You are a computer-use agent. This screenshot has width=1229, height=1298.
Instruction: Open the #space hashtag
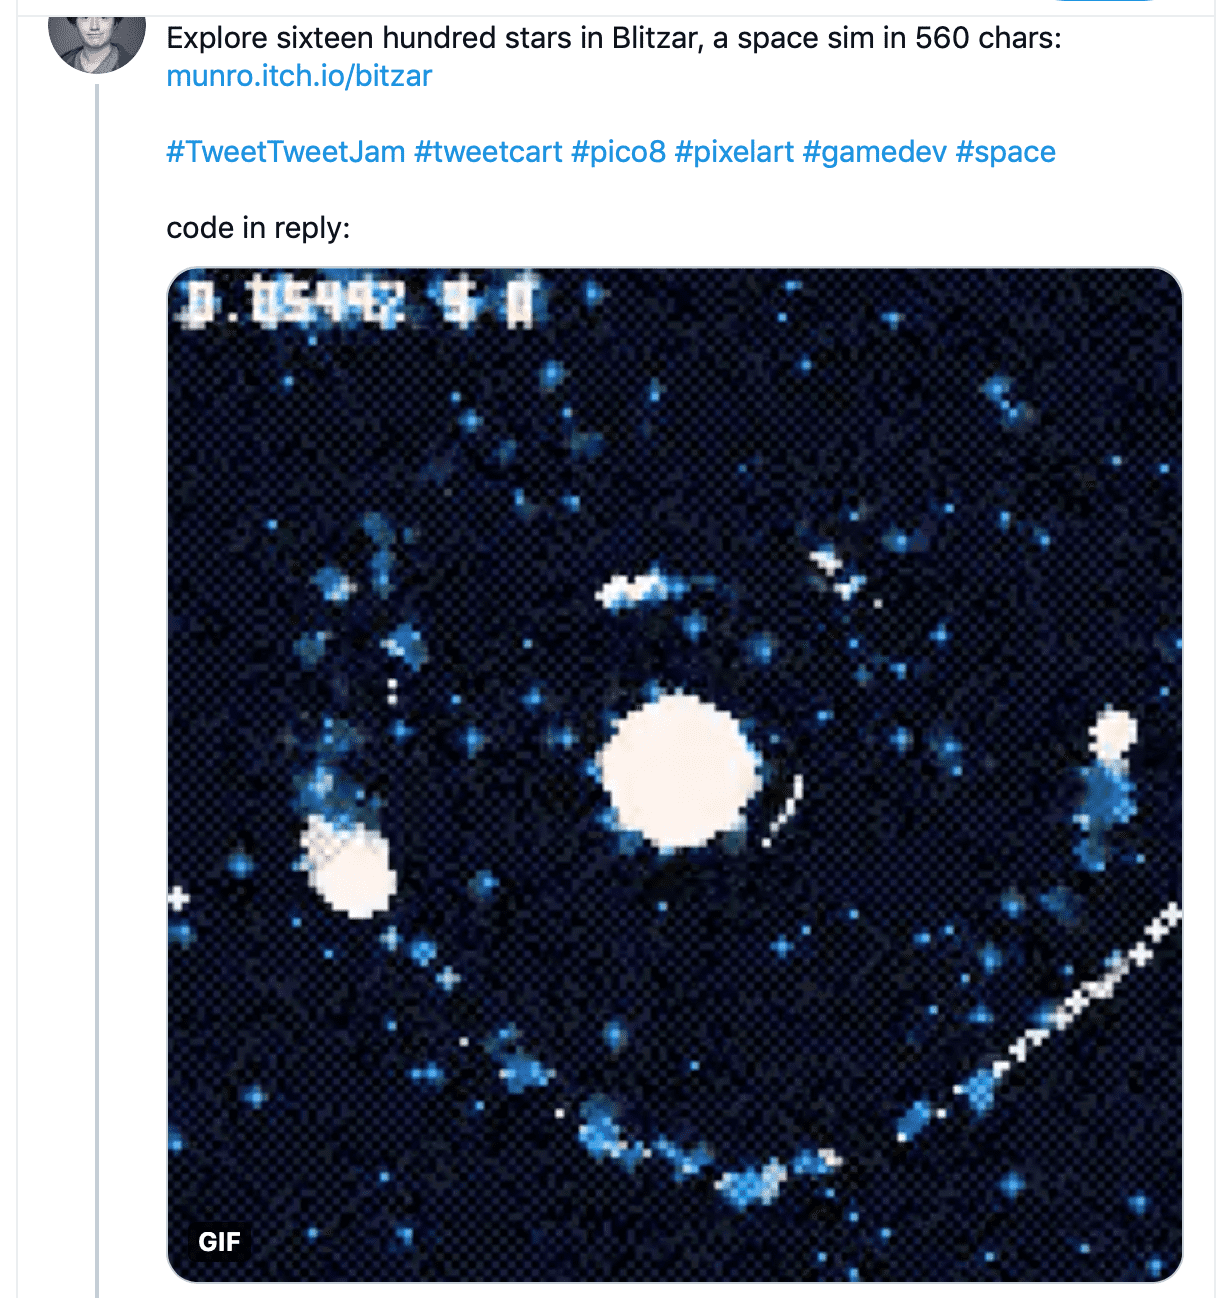point(1005,152)
